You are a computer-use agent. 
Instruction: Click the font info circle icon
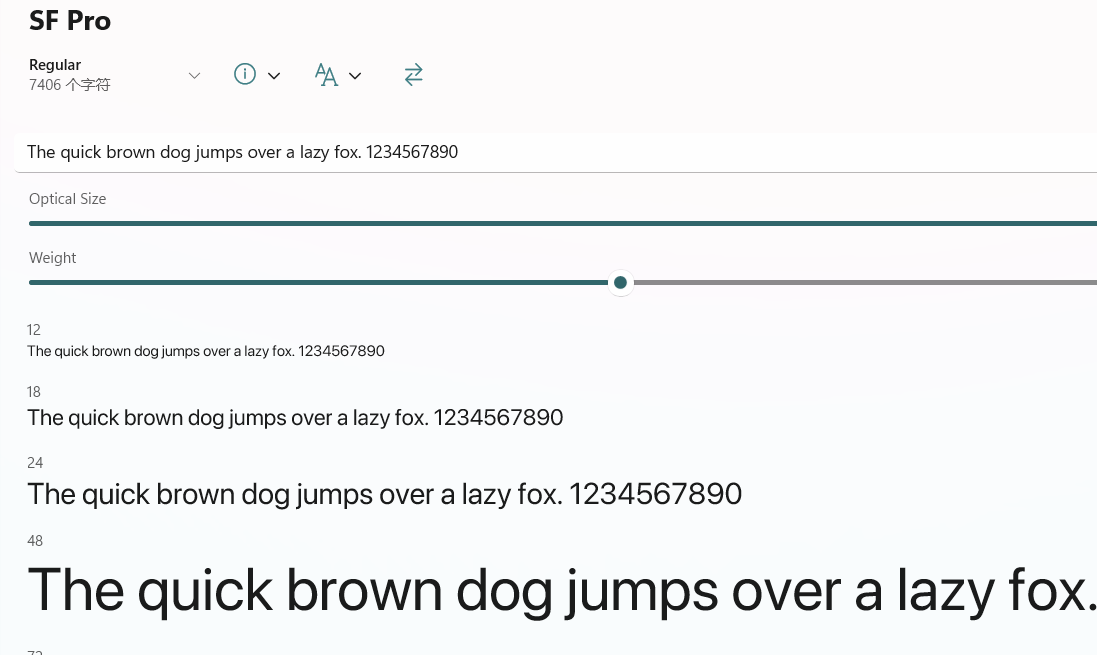click(245, 74)
